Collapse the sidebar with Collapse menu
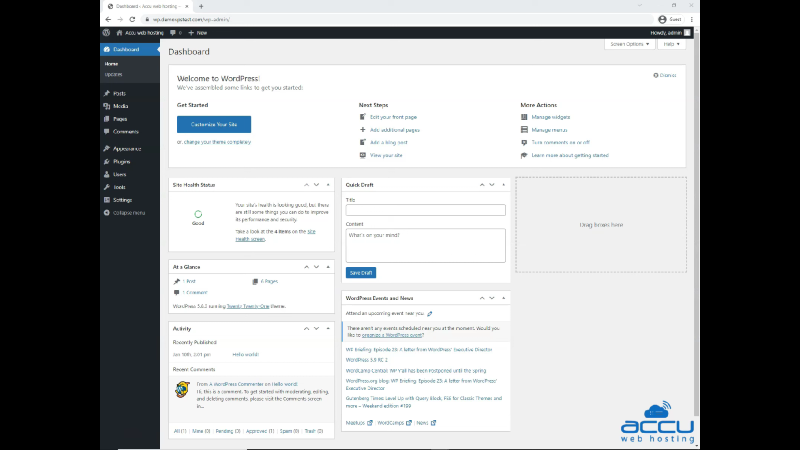The width and height of the screenshot is (800, 450). click(125, 213)
